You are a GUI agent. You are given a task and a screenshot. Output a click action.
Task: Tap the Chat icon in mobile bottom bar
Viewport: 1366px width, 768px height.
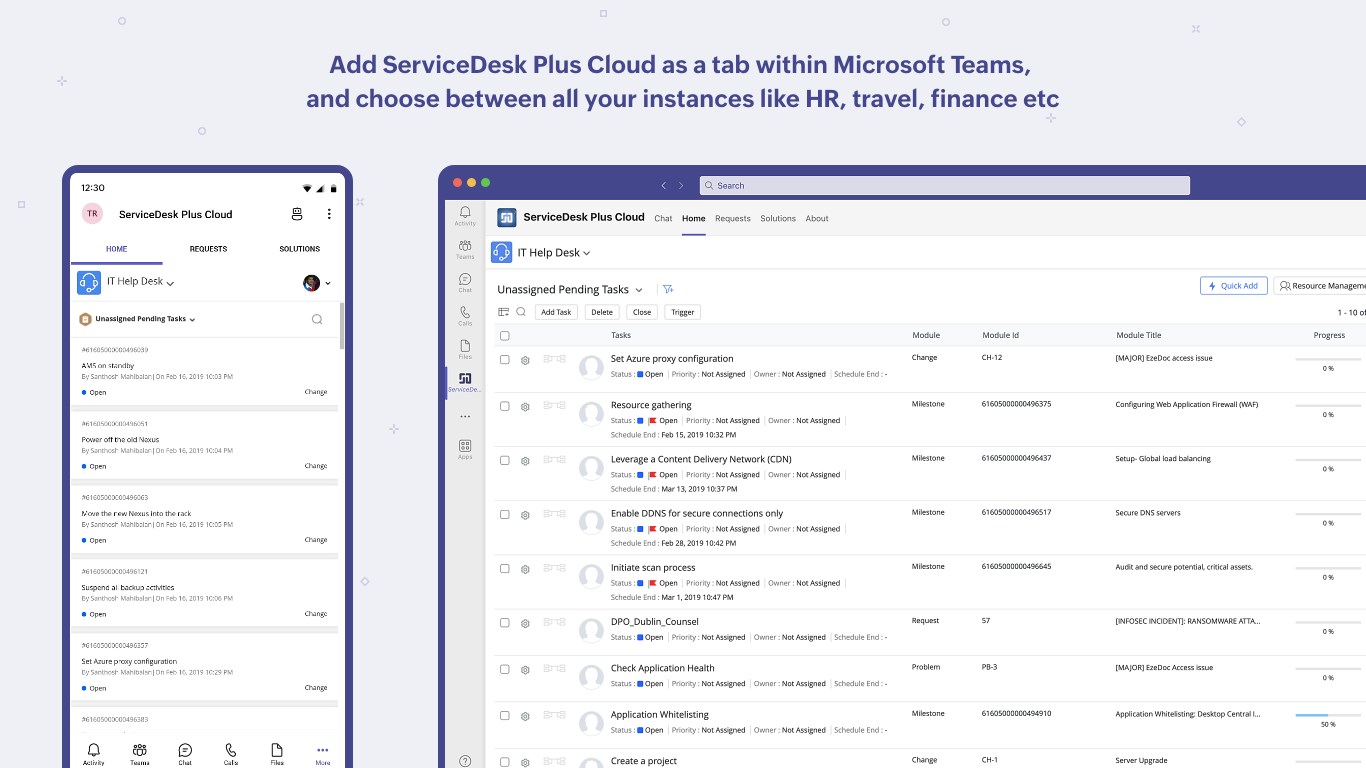(185, 752)
